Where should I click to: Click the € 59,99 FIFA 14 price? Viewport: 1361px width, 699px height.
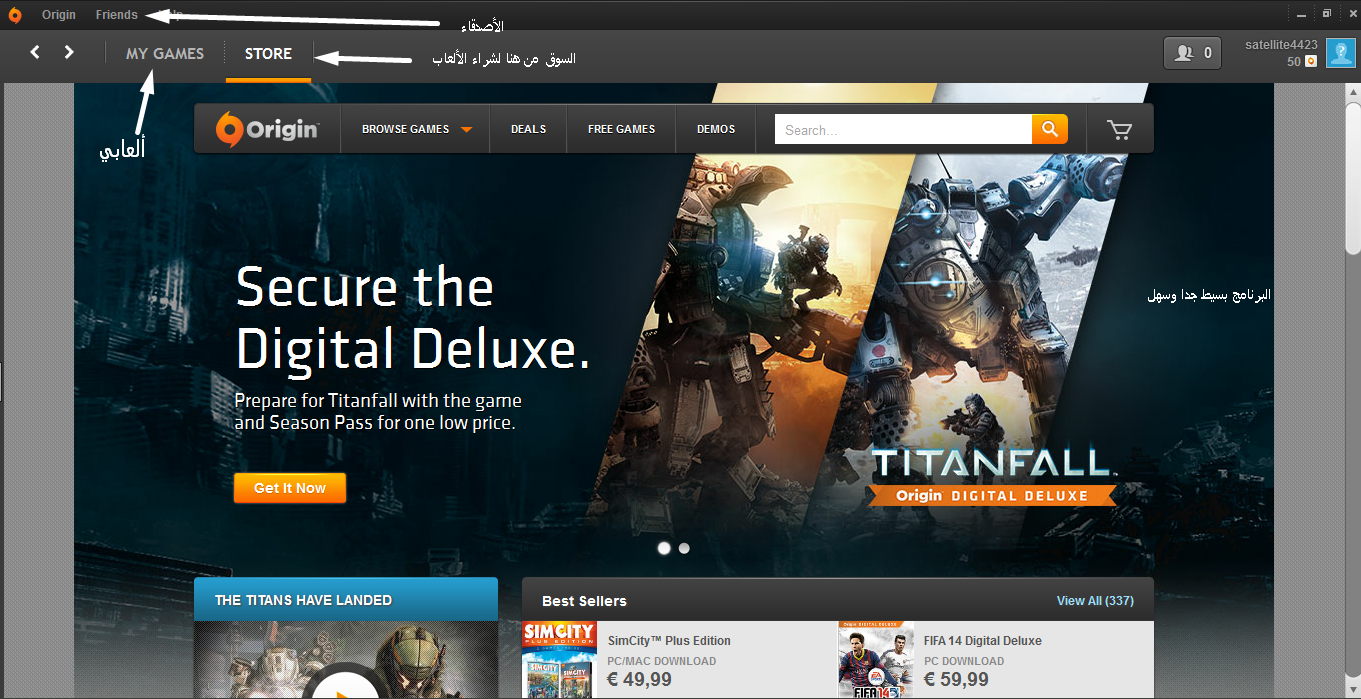[956, 680]
